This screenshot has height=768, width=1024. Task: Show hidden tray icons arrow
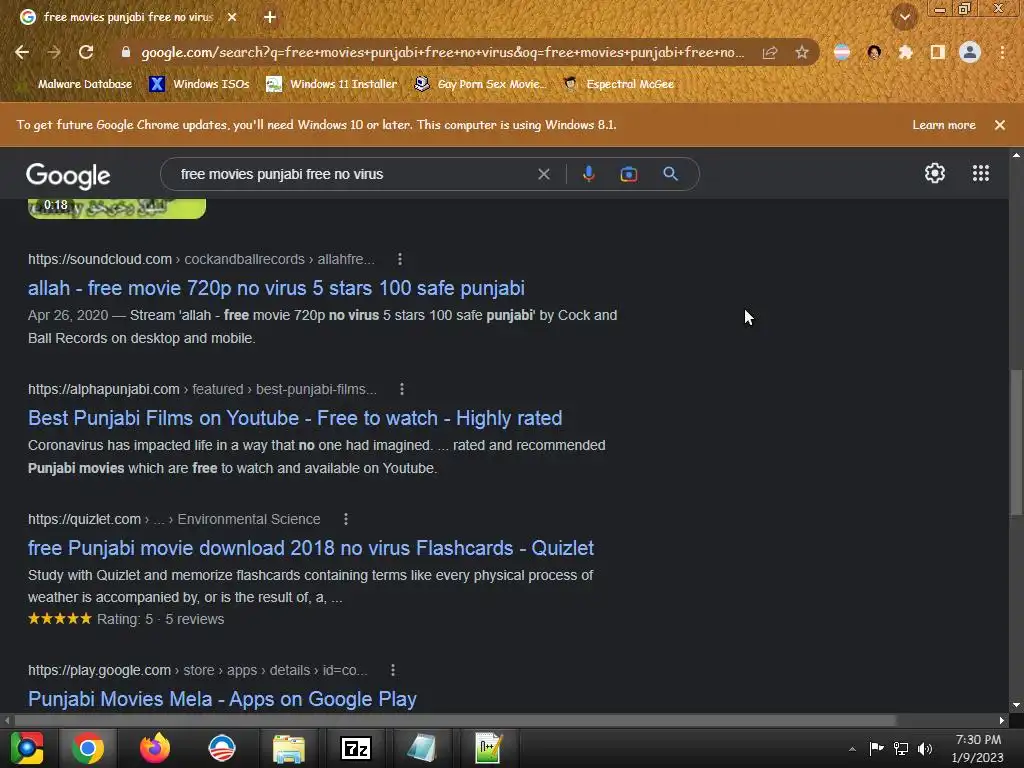click(852, 748)
